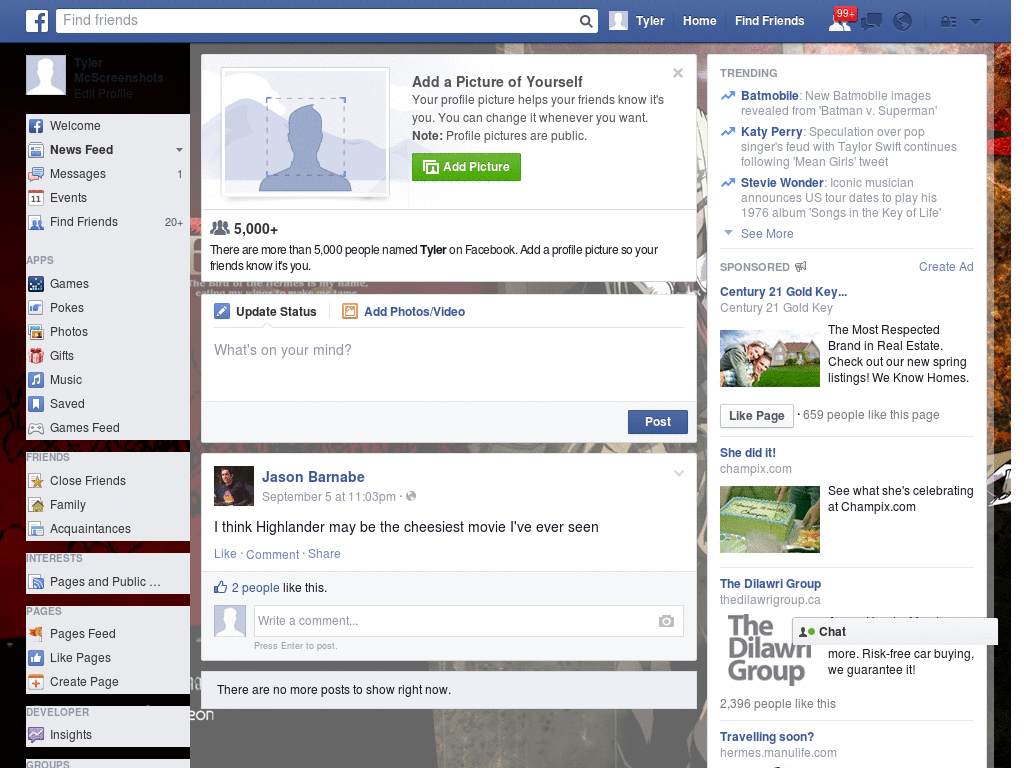Click the Family house icon
The height and width of the screenshot is (768, 1024).
coord(36,505)
